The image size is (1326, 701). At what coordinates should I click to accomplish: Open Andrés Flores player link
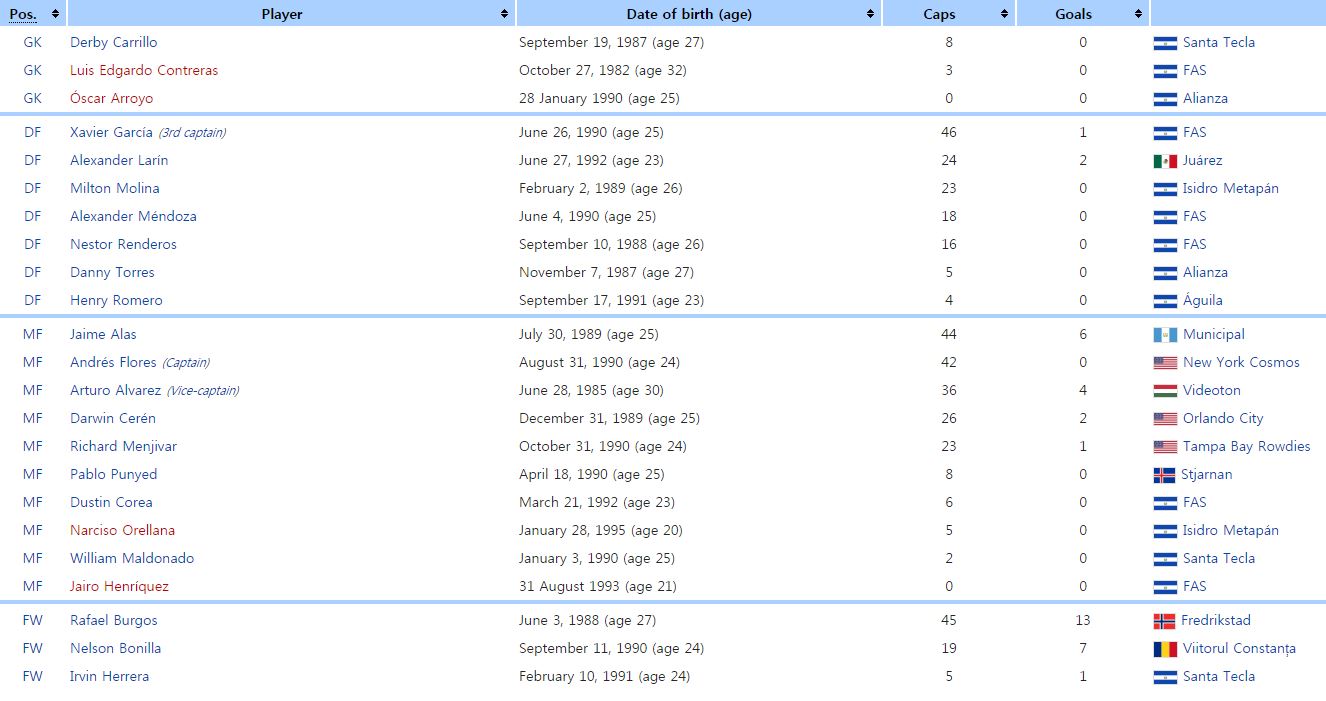(113, 362)
